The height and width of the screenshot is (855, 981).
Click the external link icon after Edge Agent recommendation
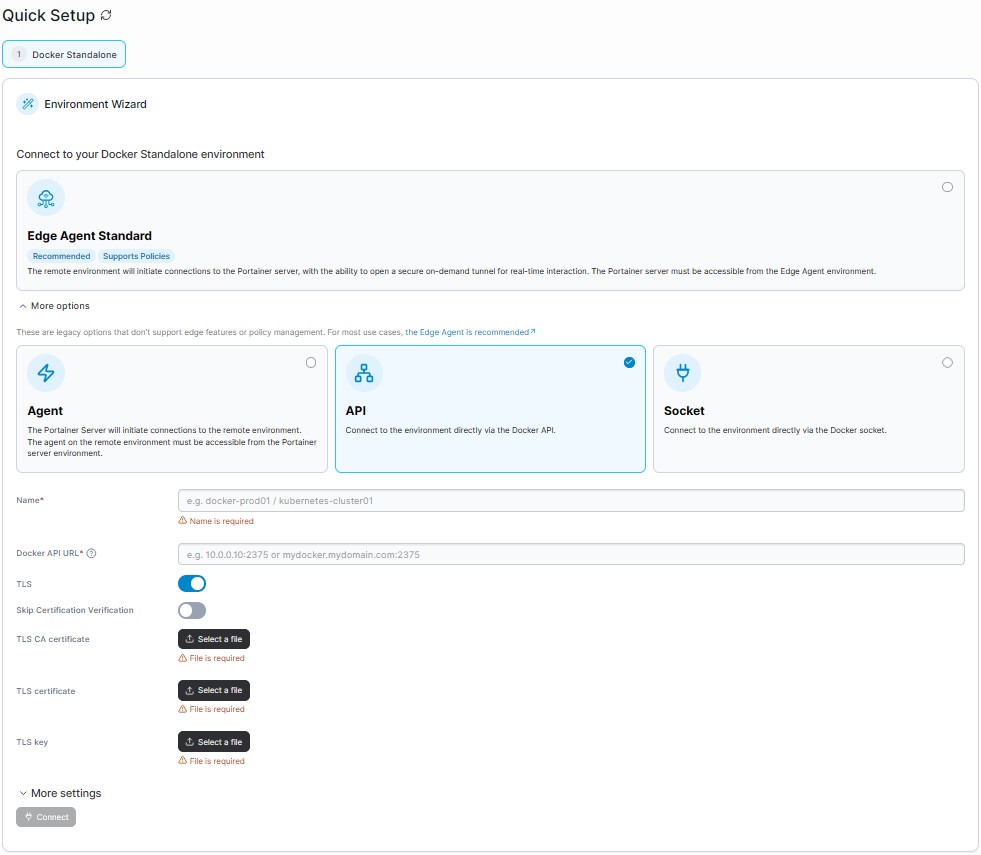[x=533, y=331]
